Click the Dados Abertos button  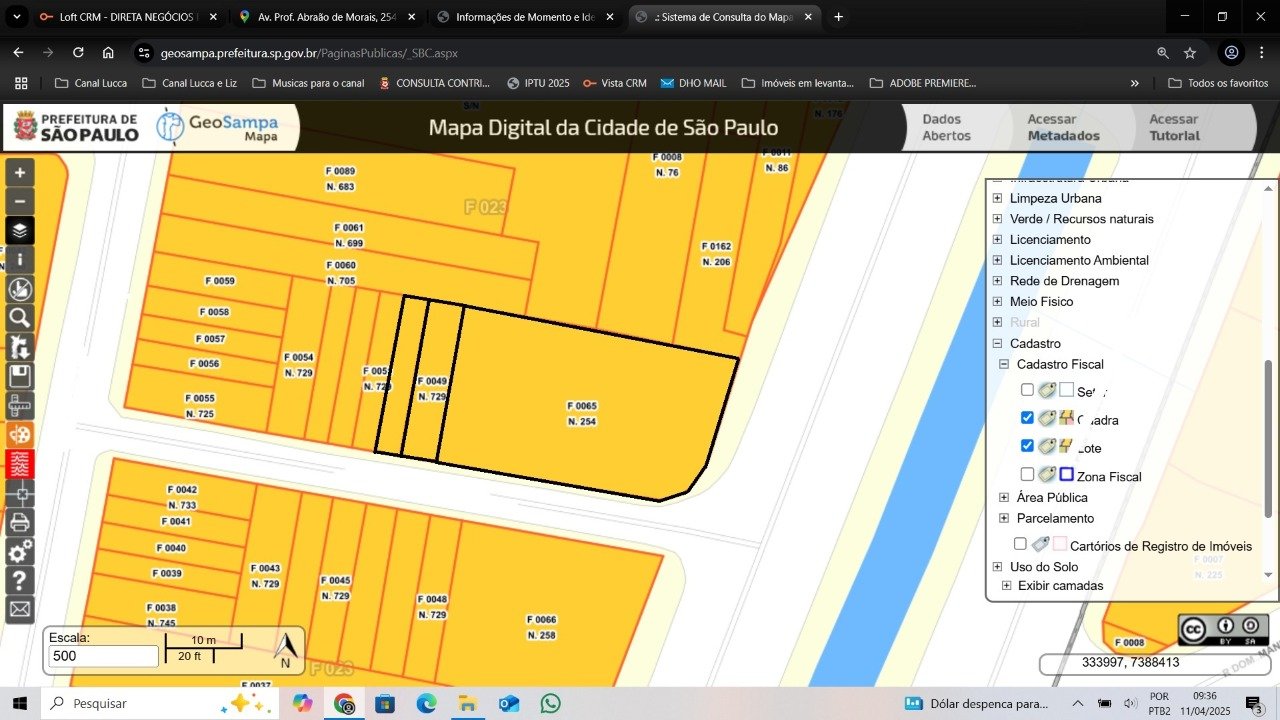click(x=946, y=127)
